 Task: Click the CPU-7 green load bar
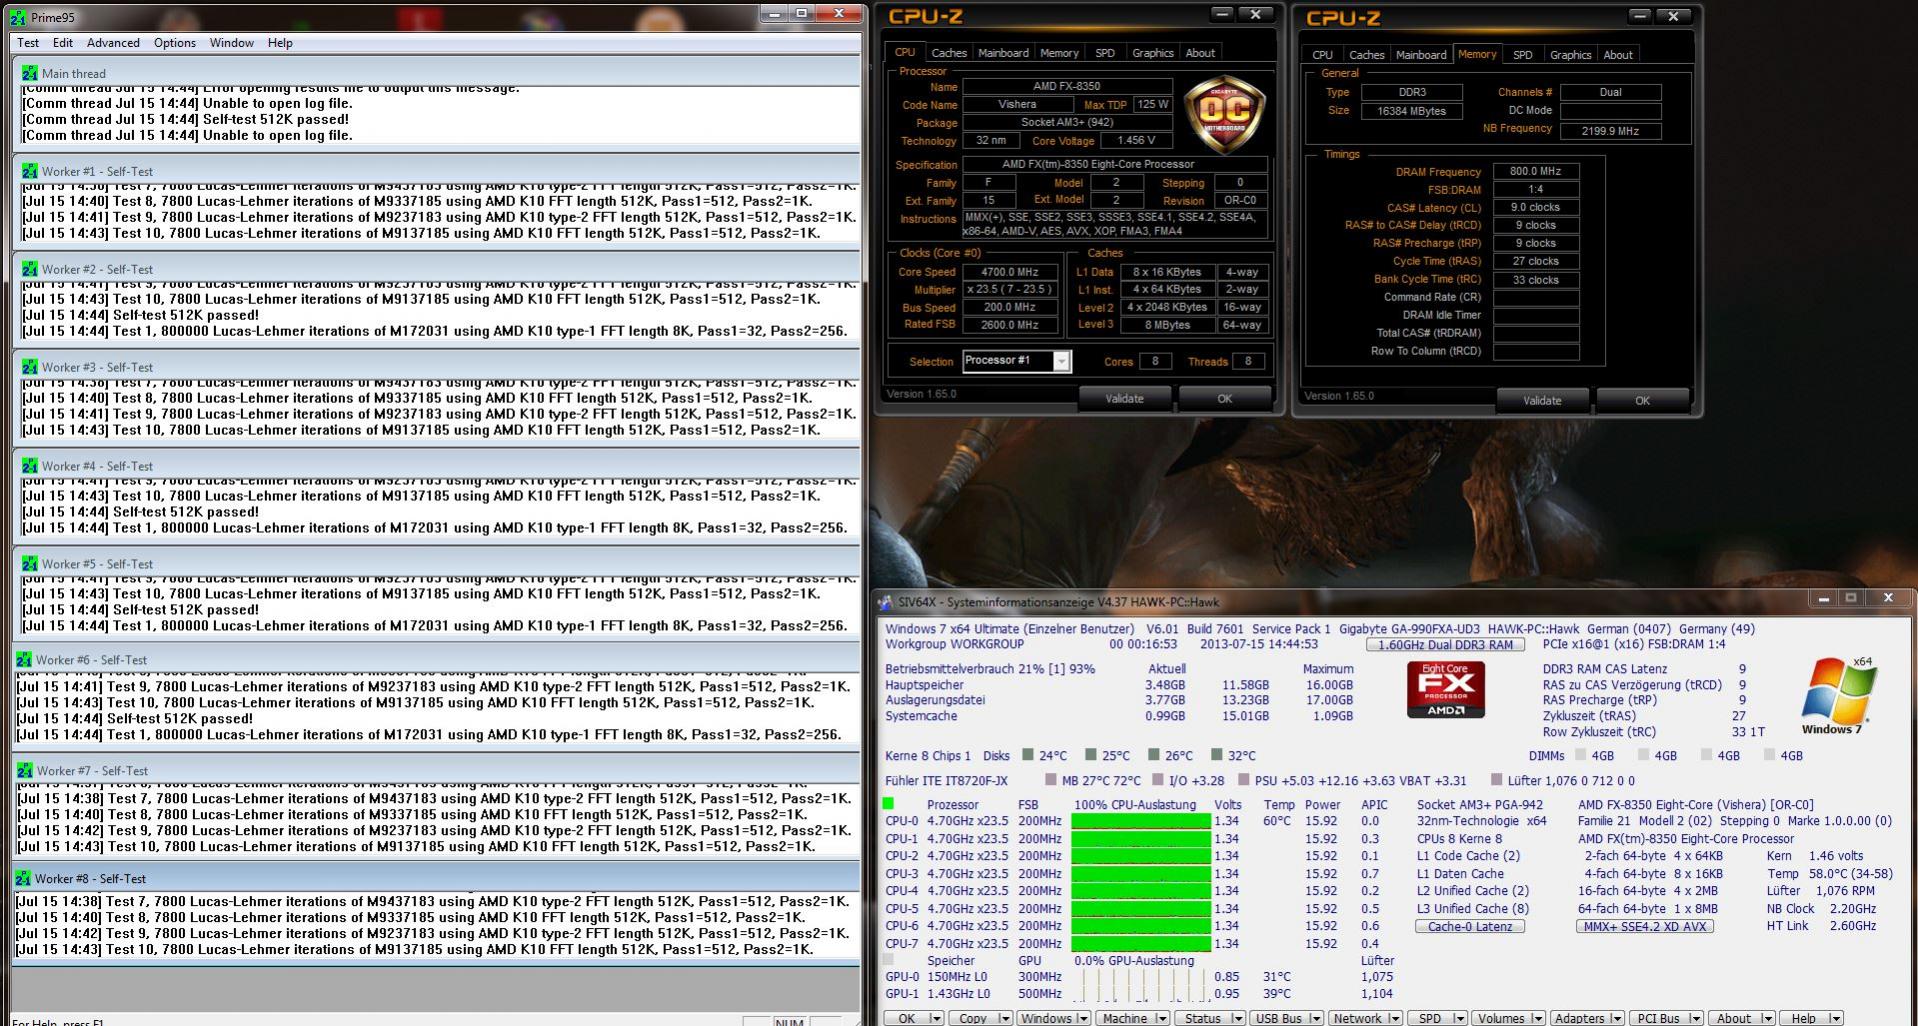(1140, 943)
